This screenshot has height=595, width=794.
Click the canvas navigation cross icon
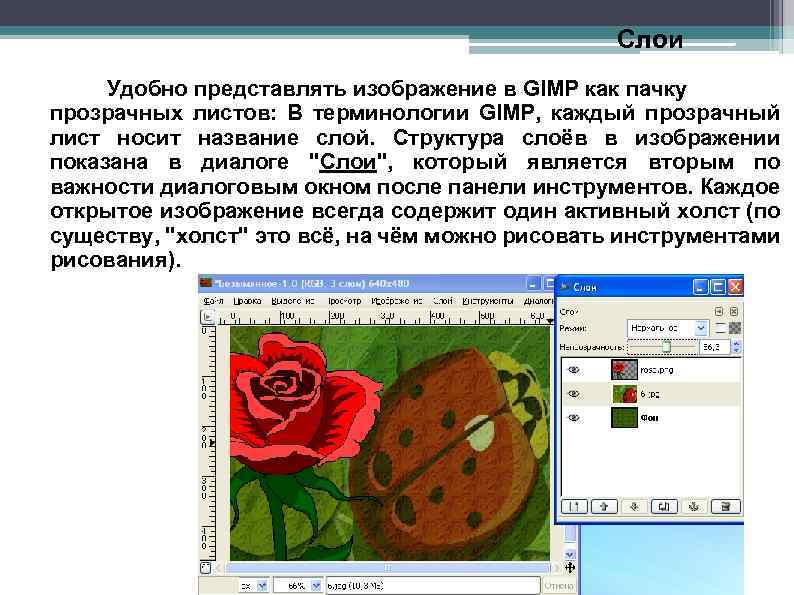coord(570,568)
